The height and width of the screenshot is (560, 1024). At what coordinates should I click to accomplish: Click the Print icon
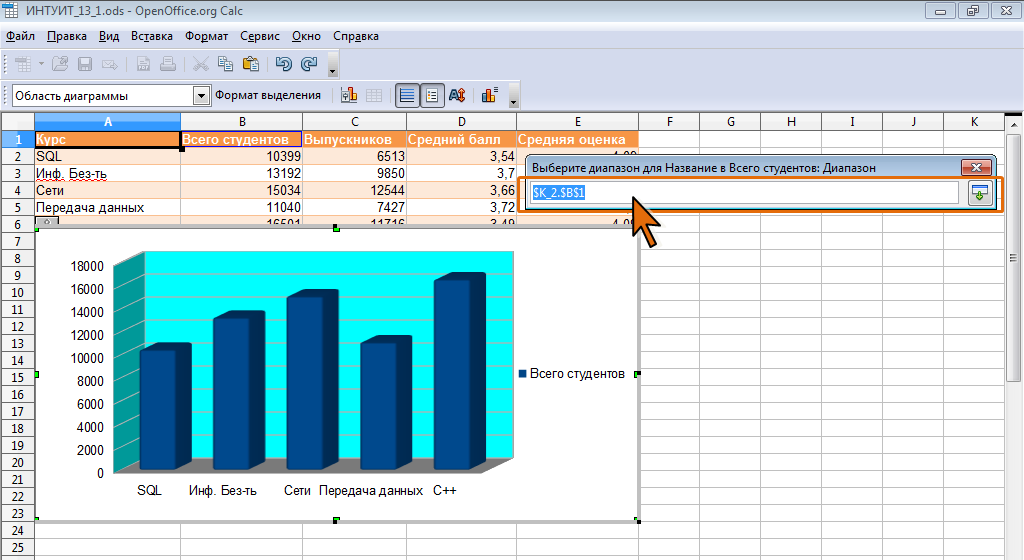(x=168, y=64)
